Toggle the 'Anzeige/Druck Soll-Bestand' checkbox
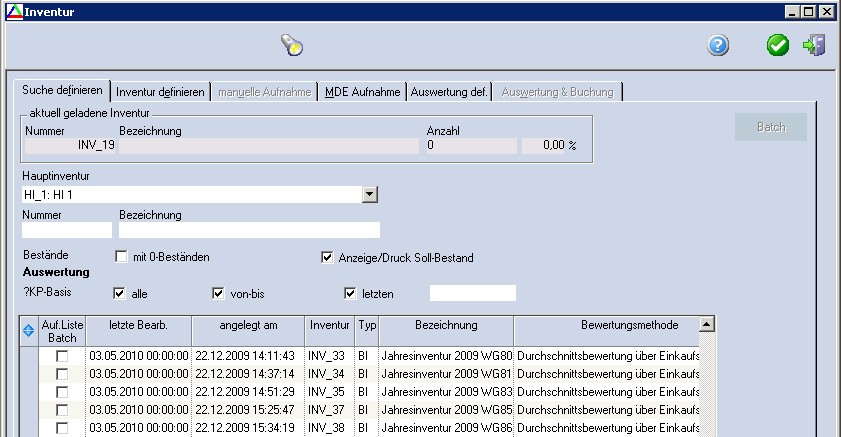Screen dimensions: 841x437 [327, 257]
